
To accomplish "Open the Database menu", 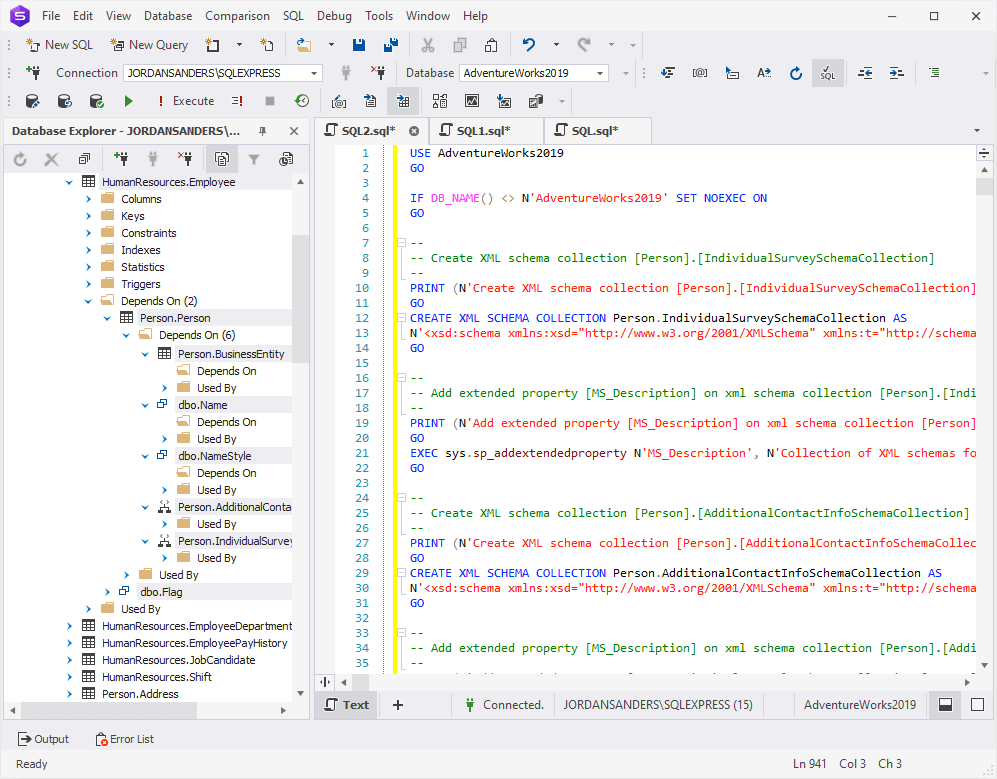I will [x=168, y=16].
